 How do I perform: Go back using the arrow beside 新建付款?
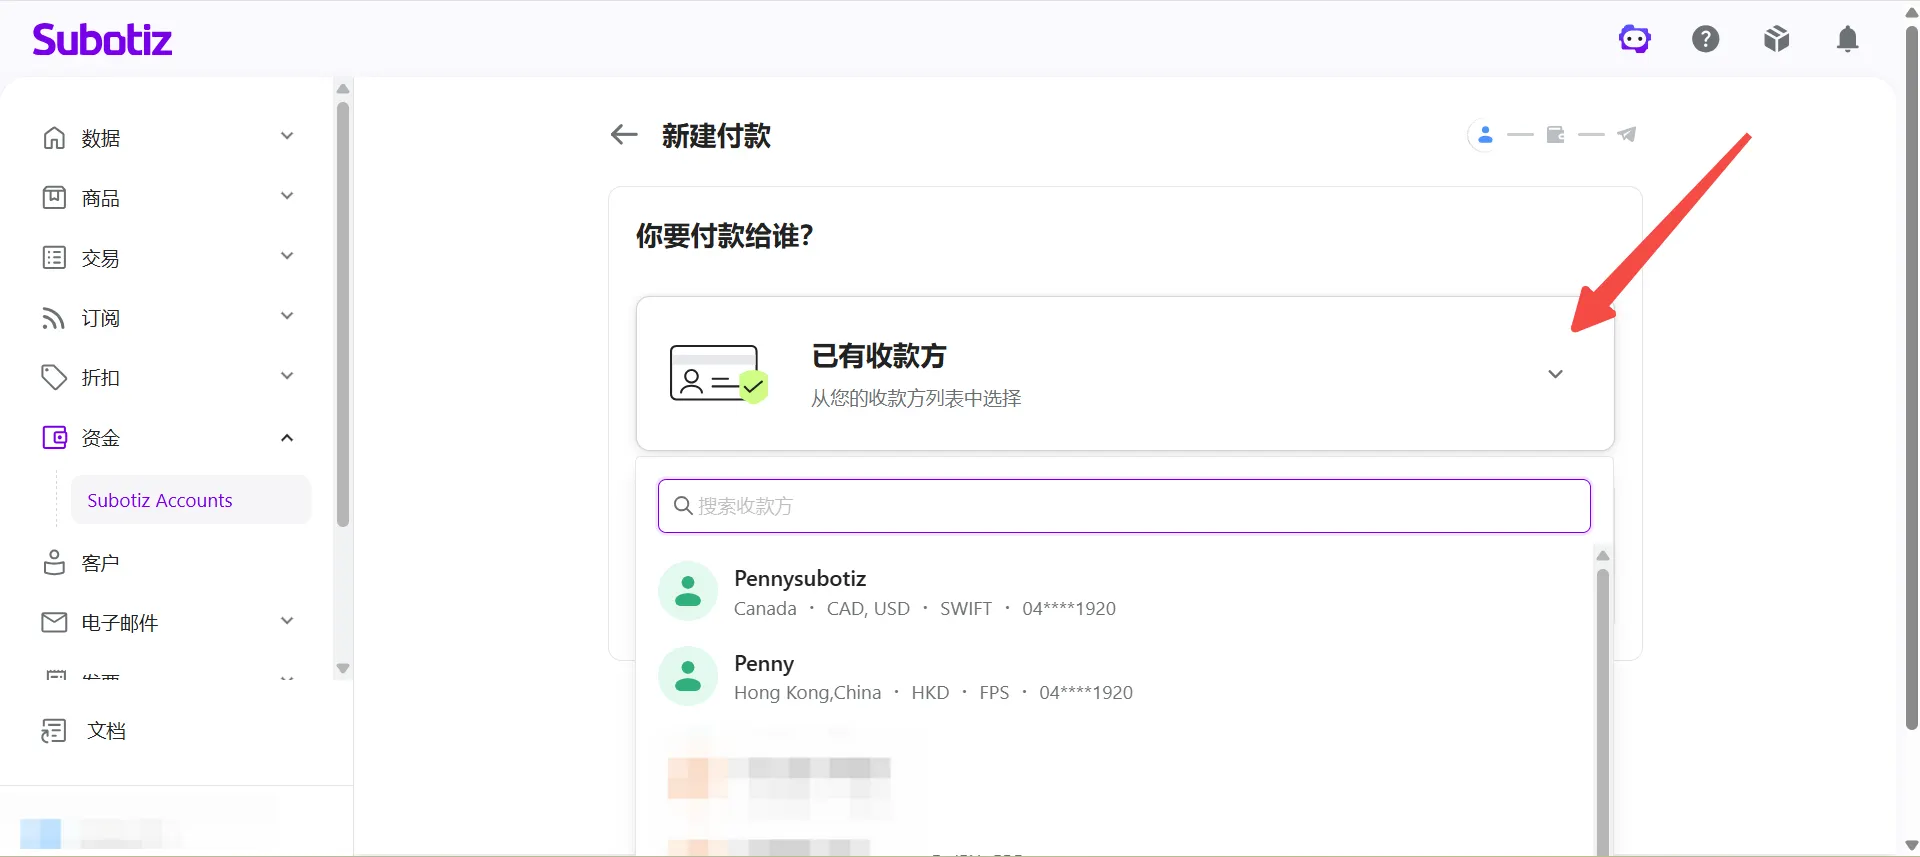pyautogui.click(x=624, y=135)
